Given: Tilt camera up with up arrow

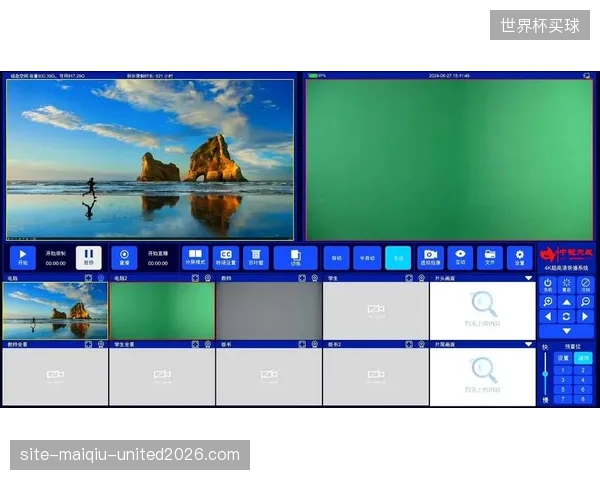Looking at the screenshot, I should click(x=567, y=302).
